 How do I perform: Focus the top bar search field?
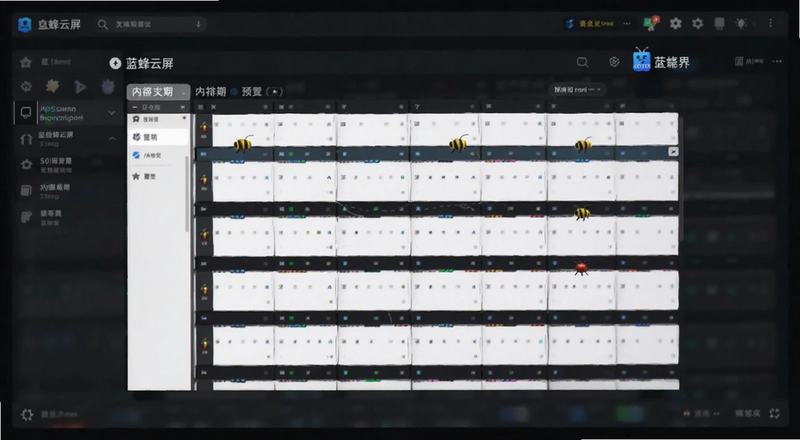point(150,24)
